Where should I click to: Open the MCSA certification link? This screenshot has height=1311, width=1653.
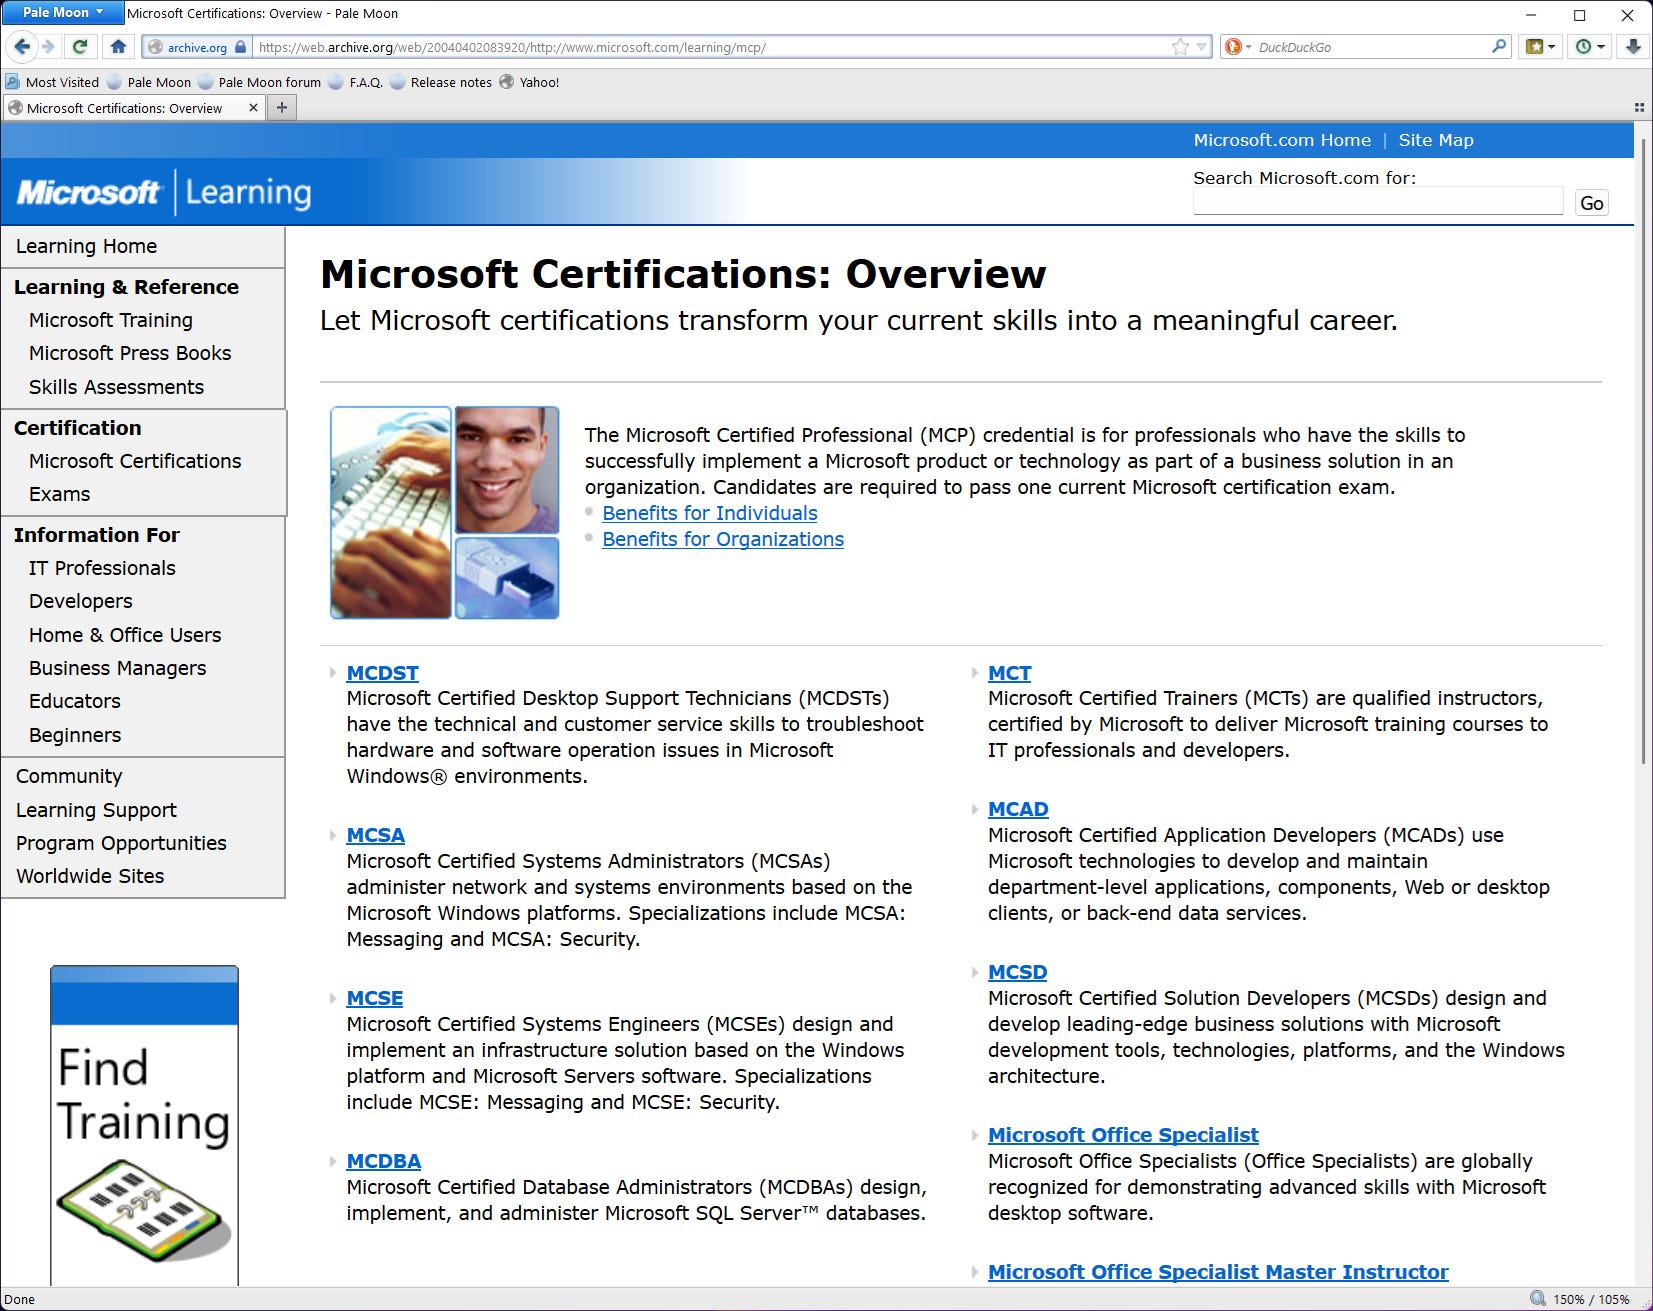(375, 835)
